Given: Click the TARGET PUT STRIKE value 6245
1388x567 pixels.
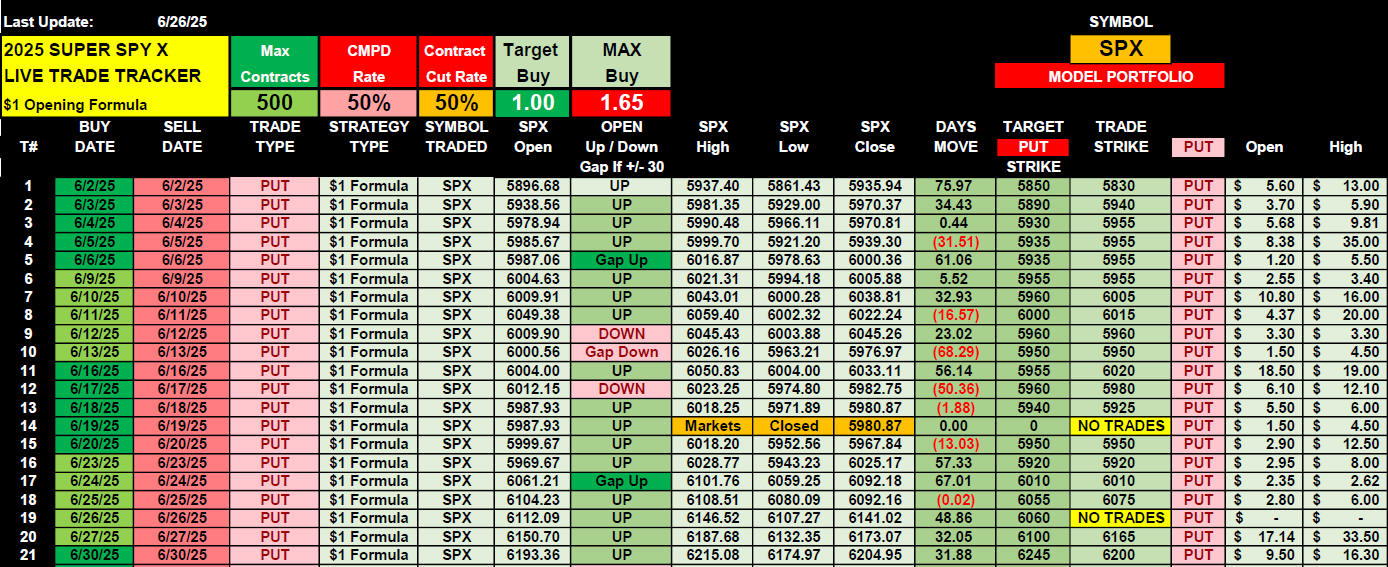Looking at the screenshot, I should tap(1033, 555).
